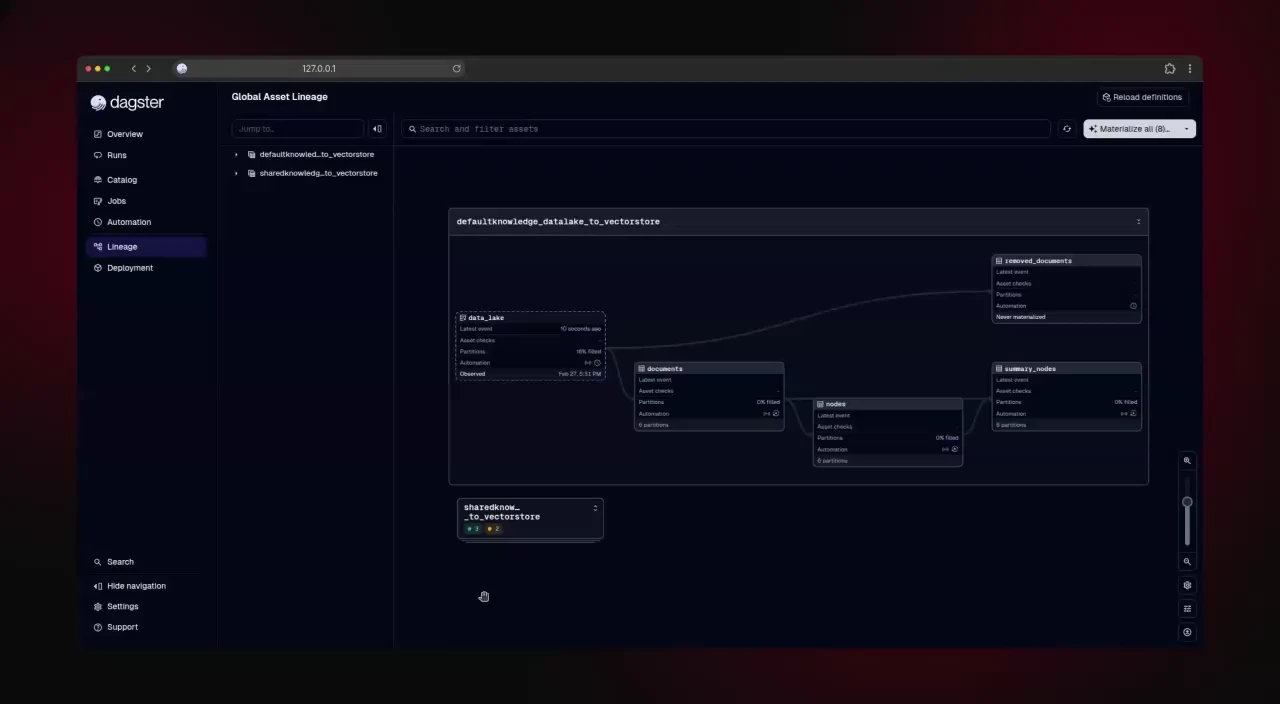
Task: Open the Jobs page
Action: [146, 201]
